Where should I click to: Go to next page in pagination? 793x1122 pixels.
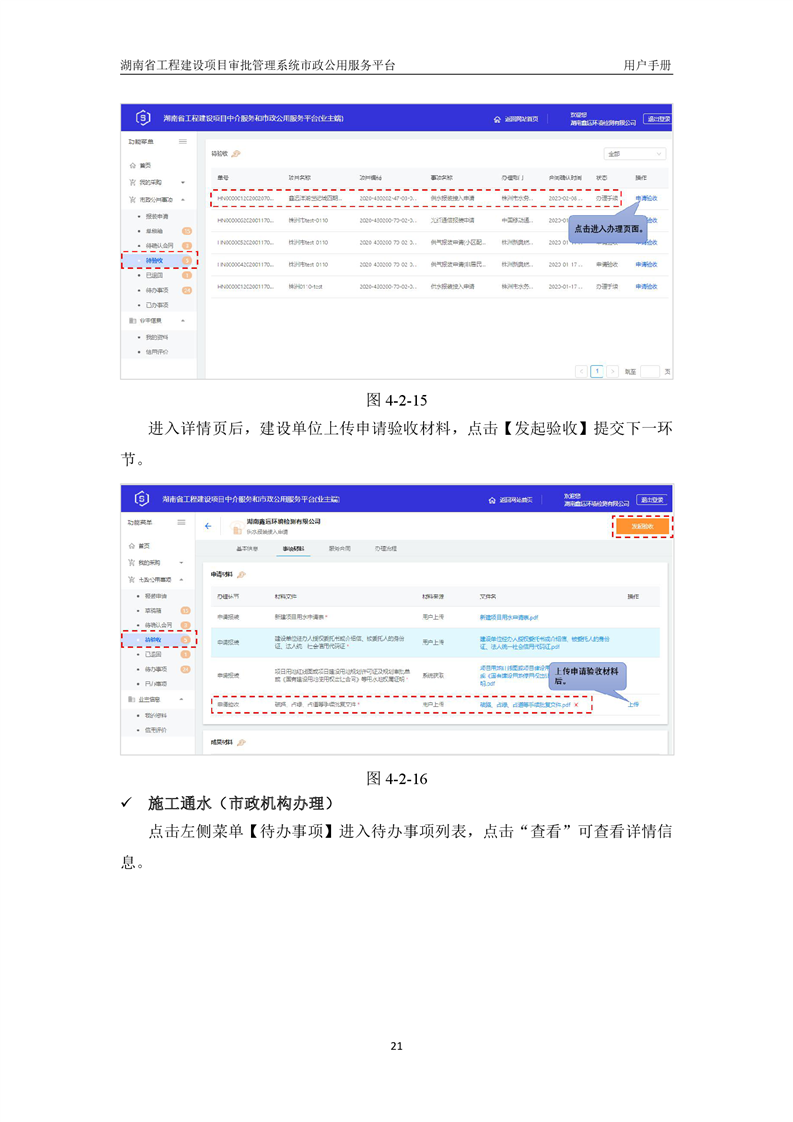tap(613, 371)
